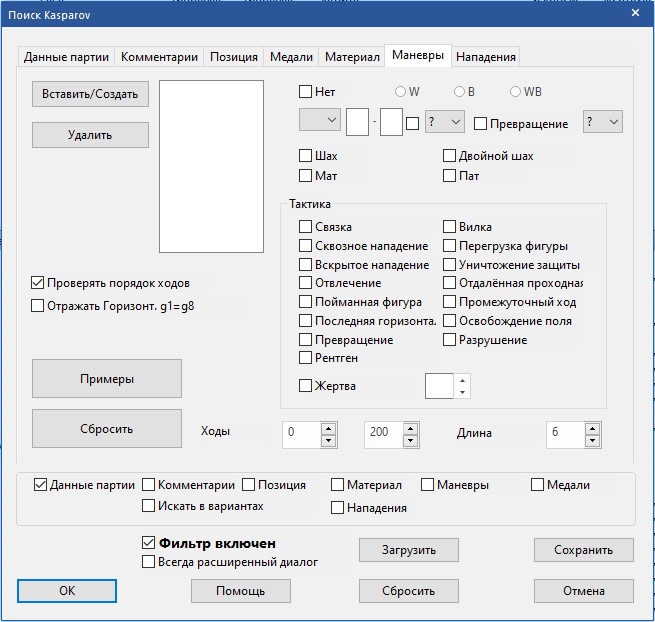Check the Вилка tactic option
The image size is (655, 622).
click(x=450, y=227)
